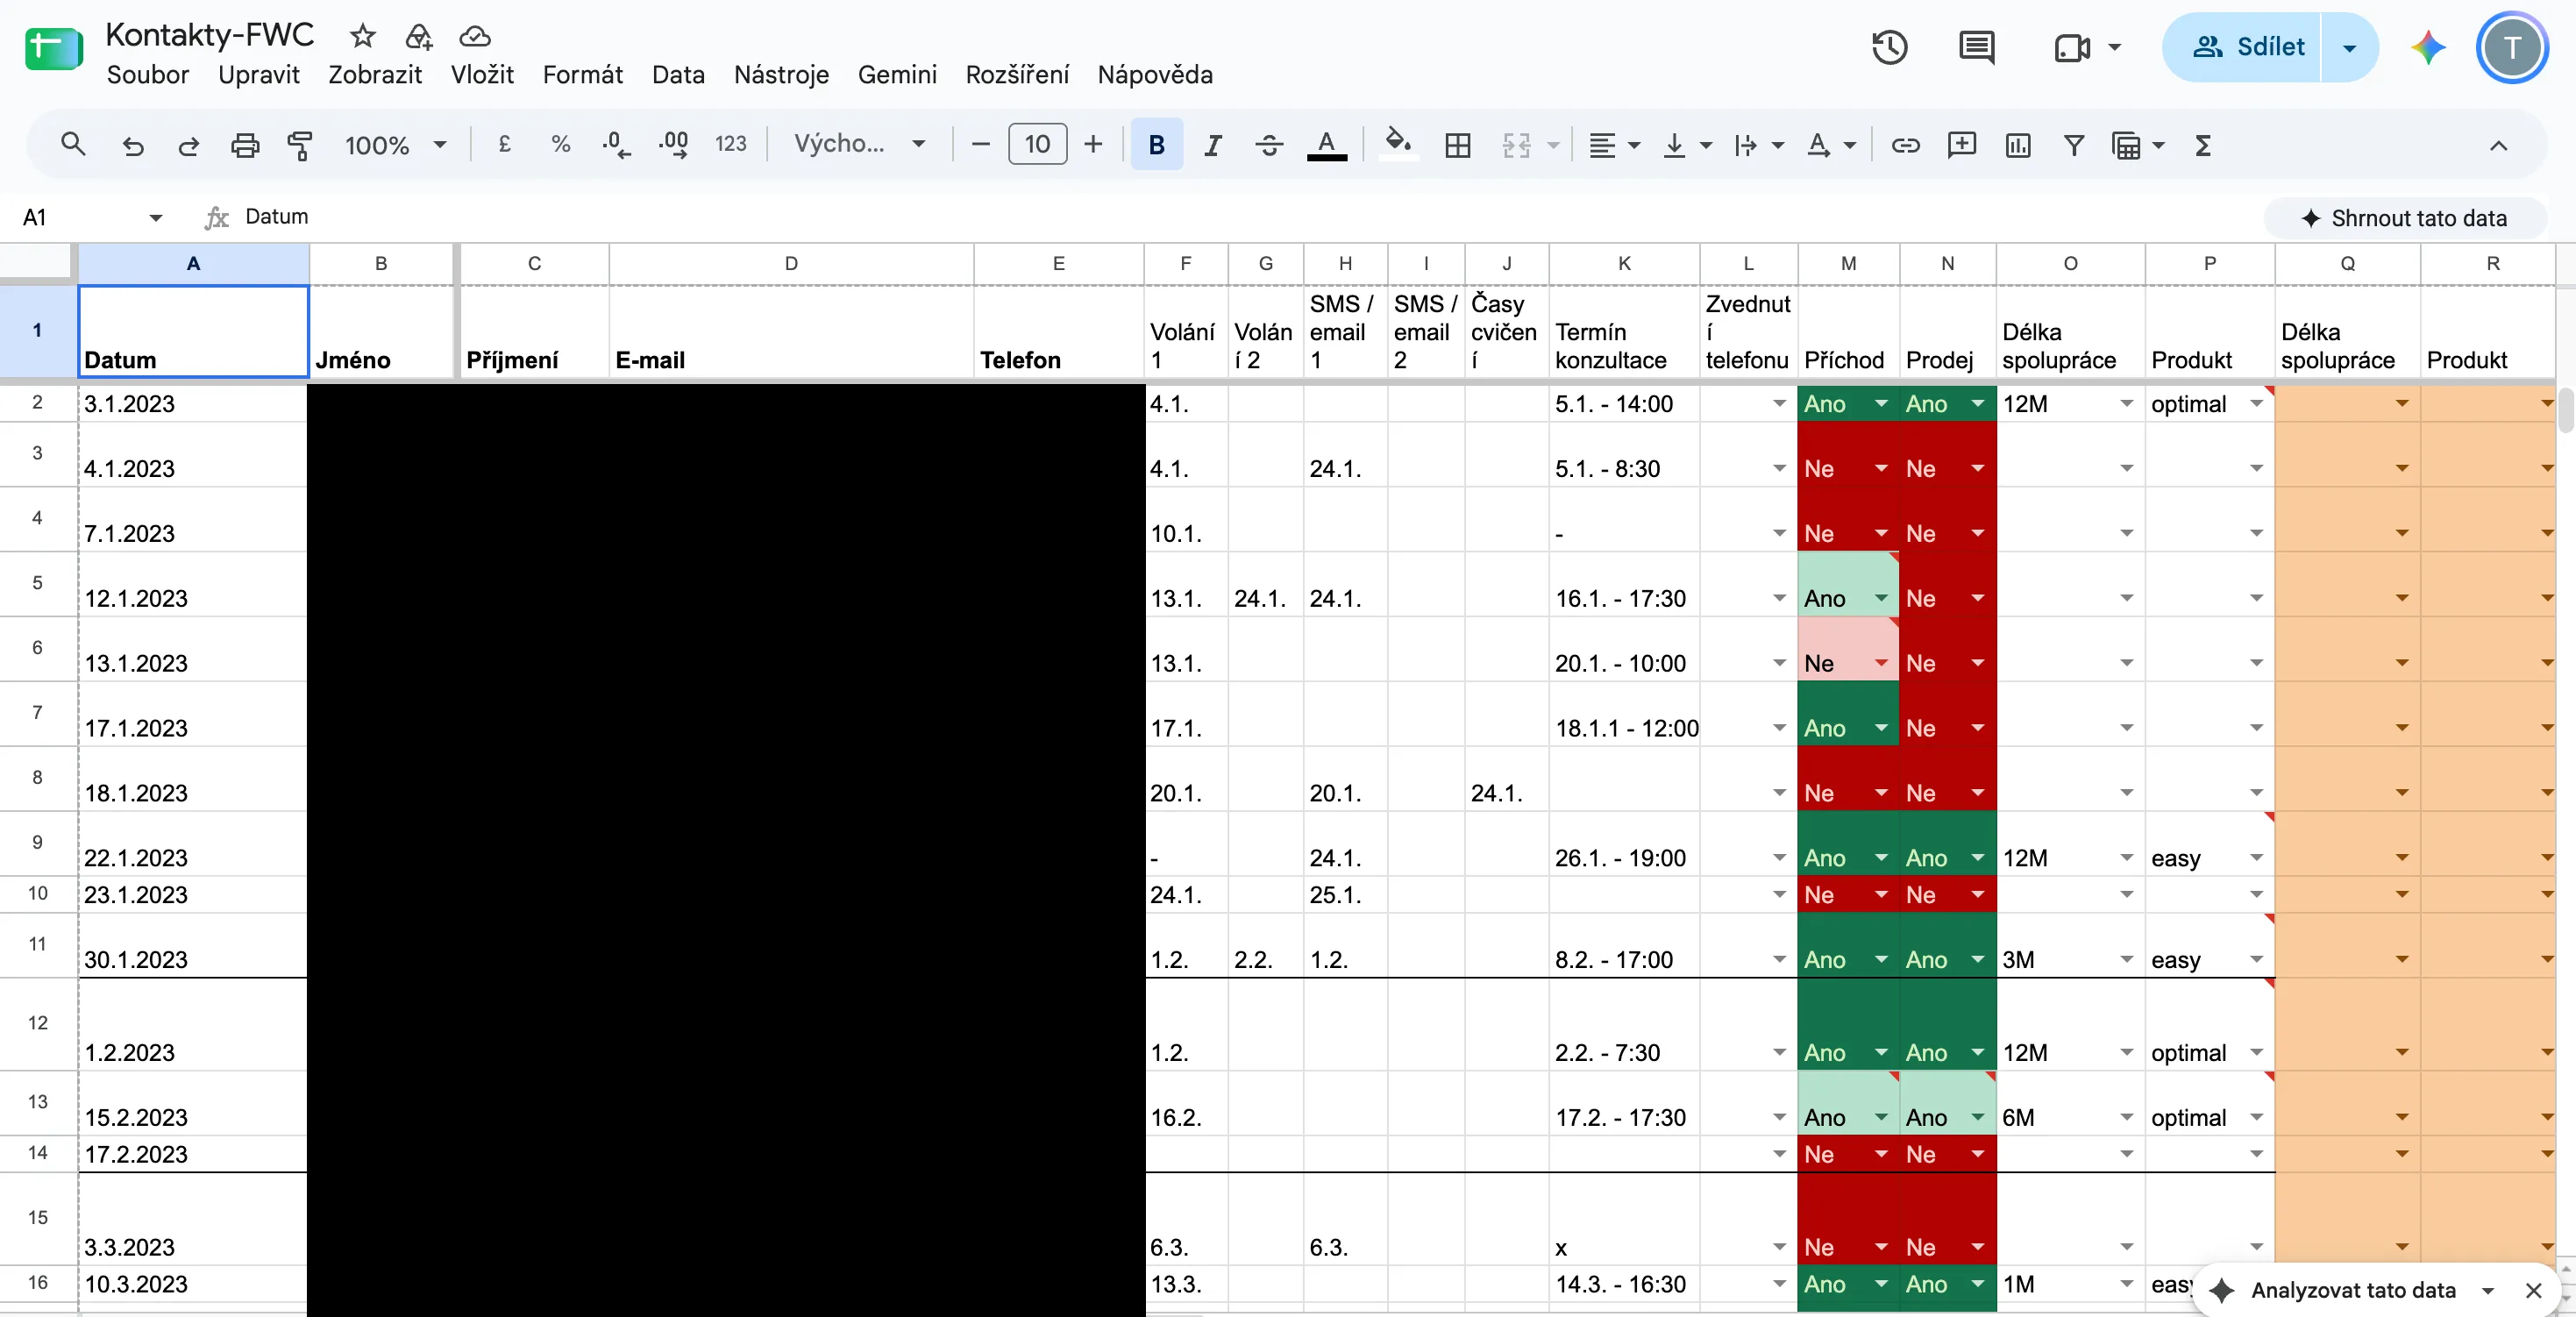Image resolution: width=2576 pixels, height=1317 pixels.
Task: Open the 100% zoom dropdown
Action: tap(395, 145)
